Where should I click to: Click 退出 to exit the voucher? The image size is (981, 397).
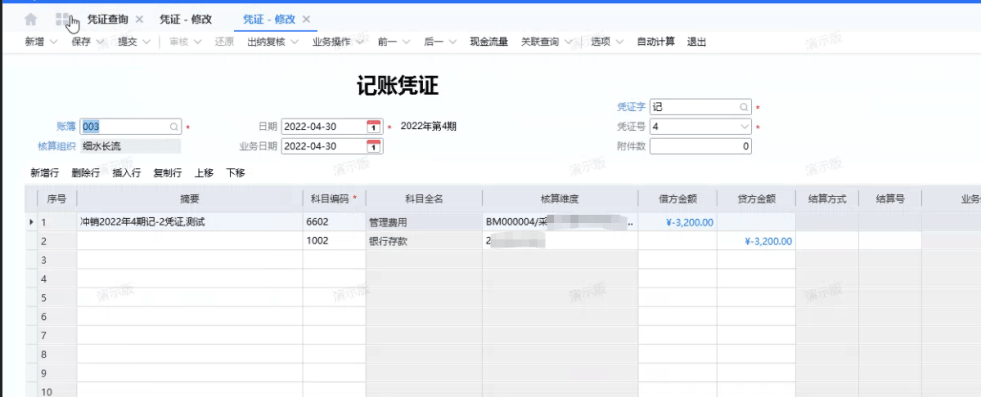pyautogui.click(x=696, y=42)
